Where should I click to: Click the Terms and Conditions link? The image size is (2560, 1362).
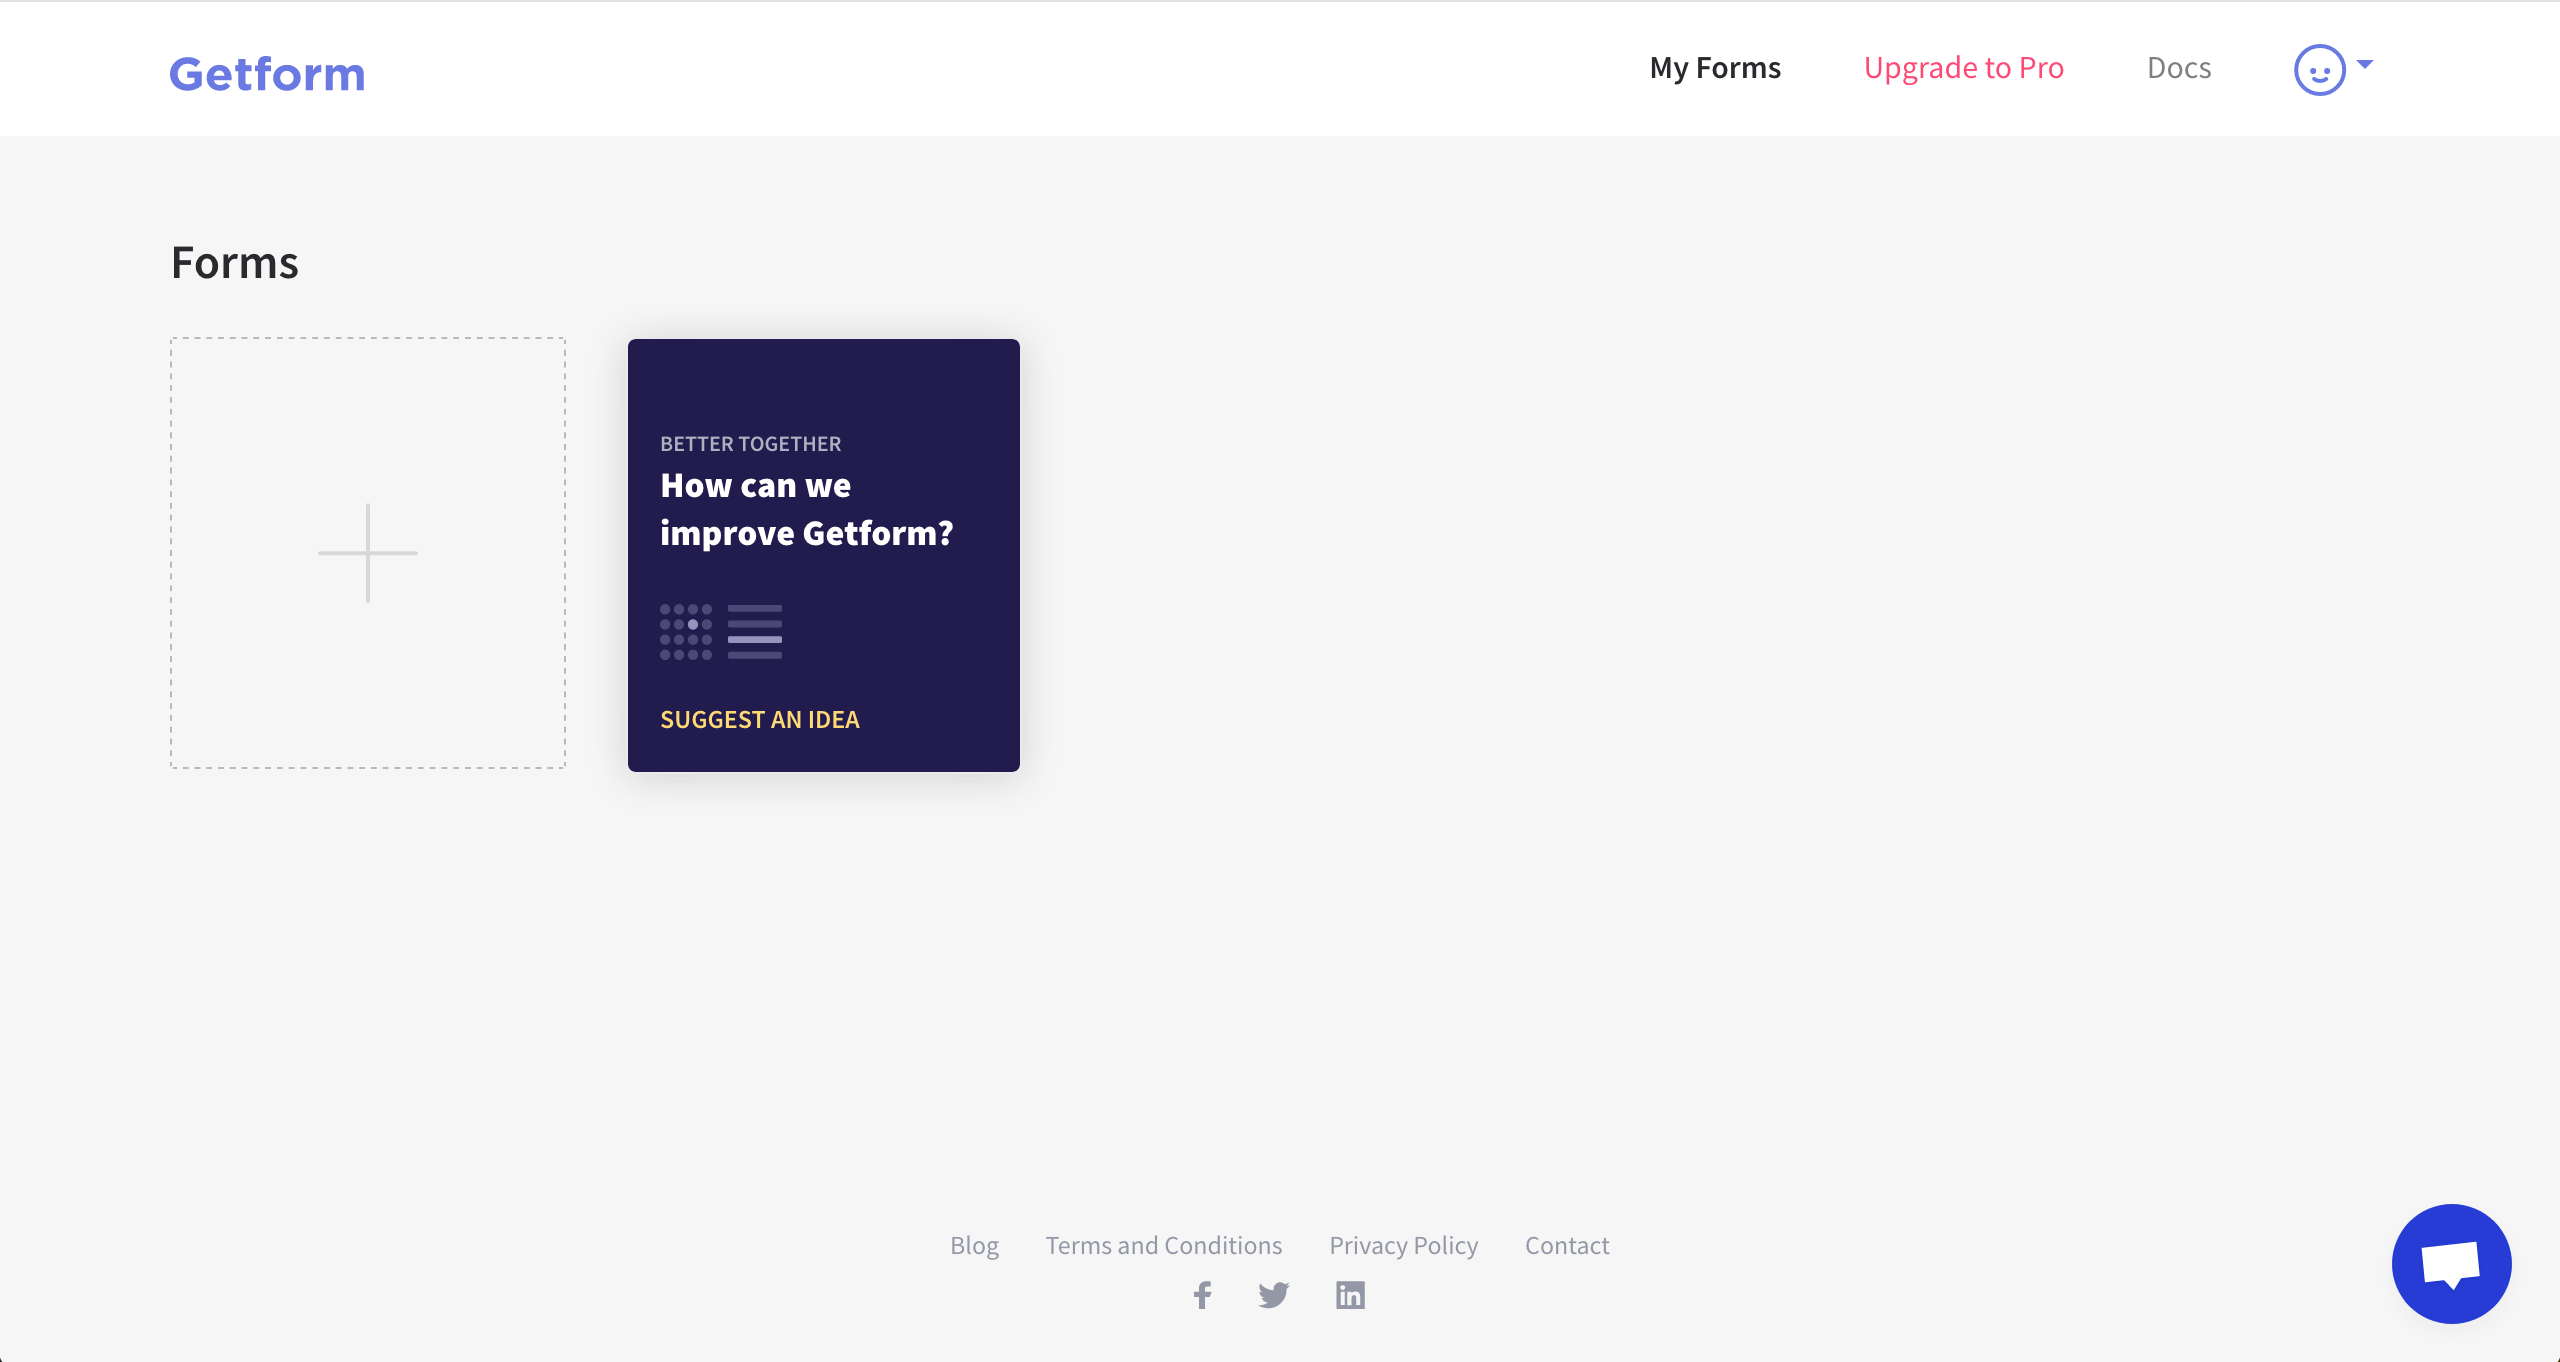click(x=1163, y=1245)
